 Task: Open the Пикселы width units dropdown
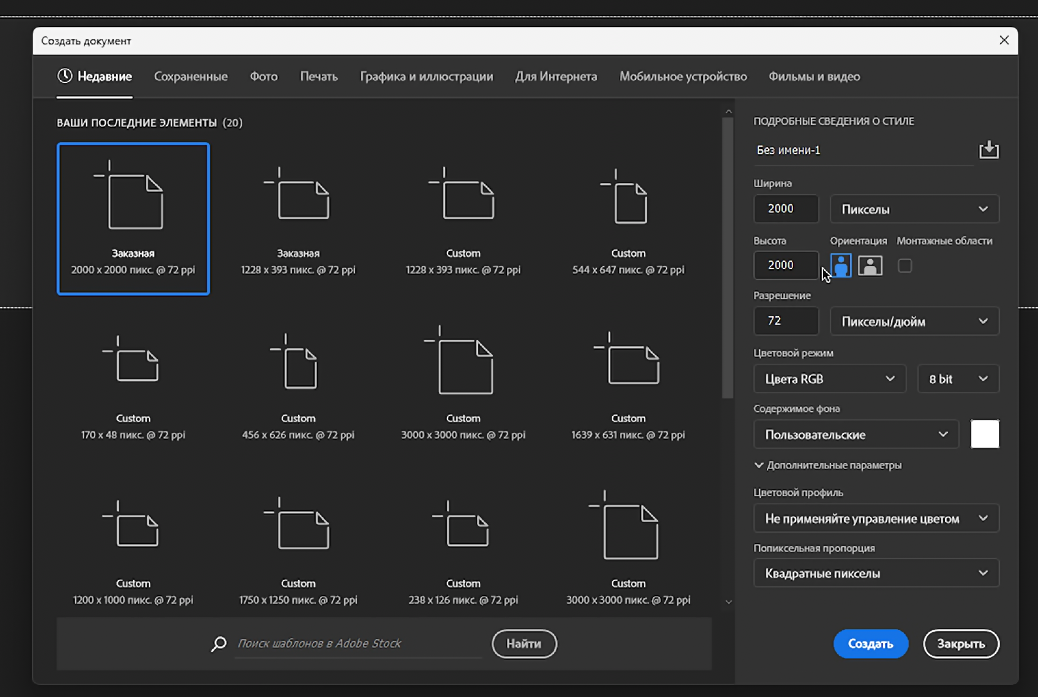coord(914,209)
